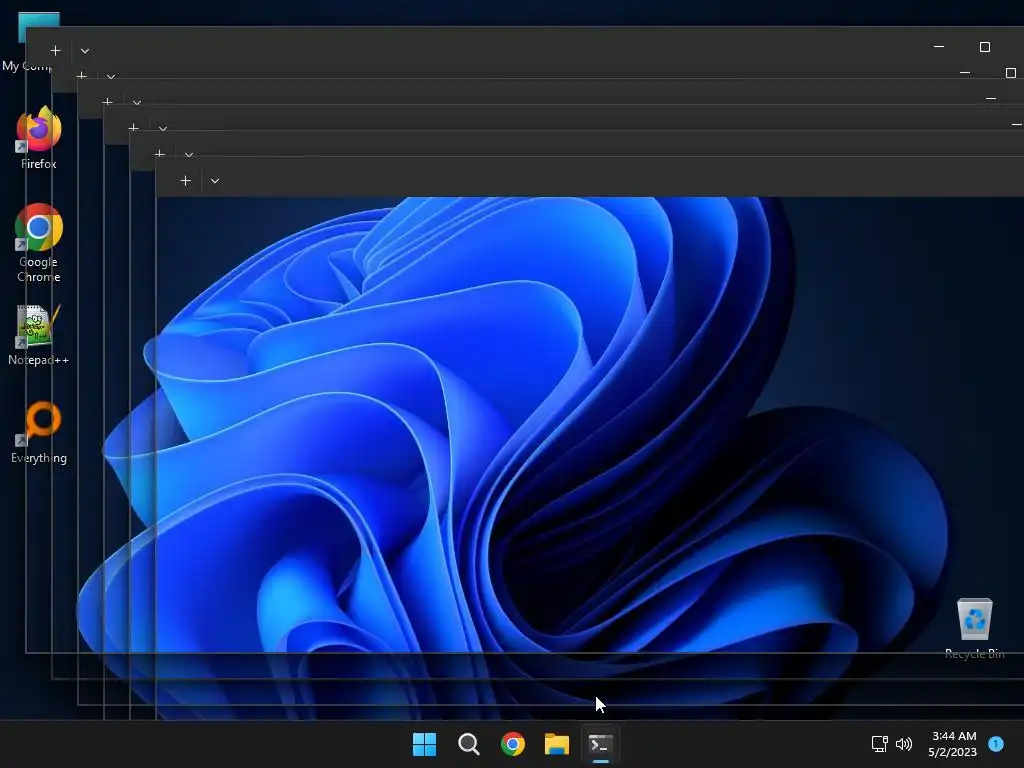1024x768 pixels.
Task: Launch Chrome from the taskbar
Action: tap(513, 744)
